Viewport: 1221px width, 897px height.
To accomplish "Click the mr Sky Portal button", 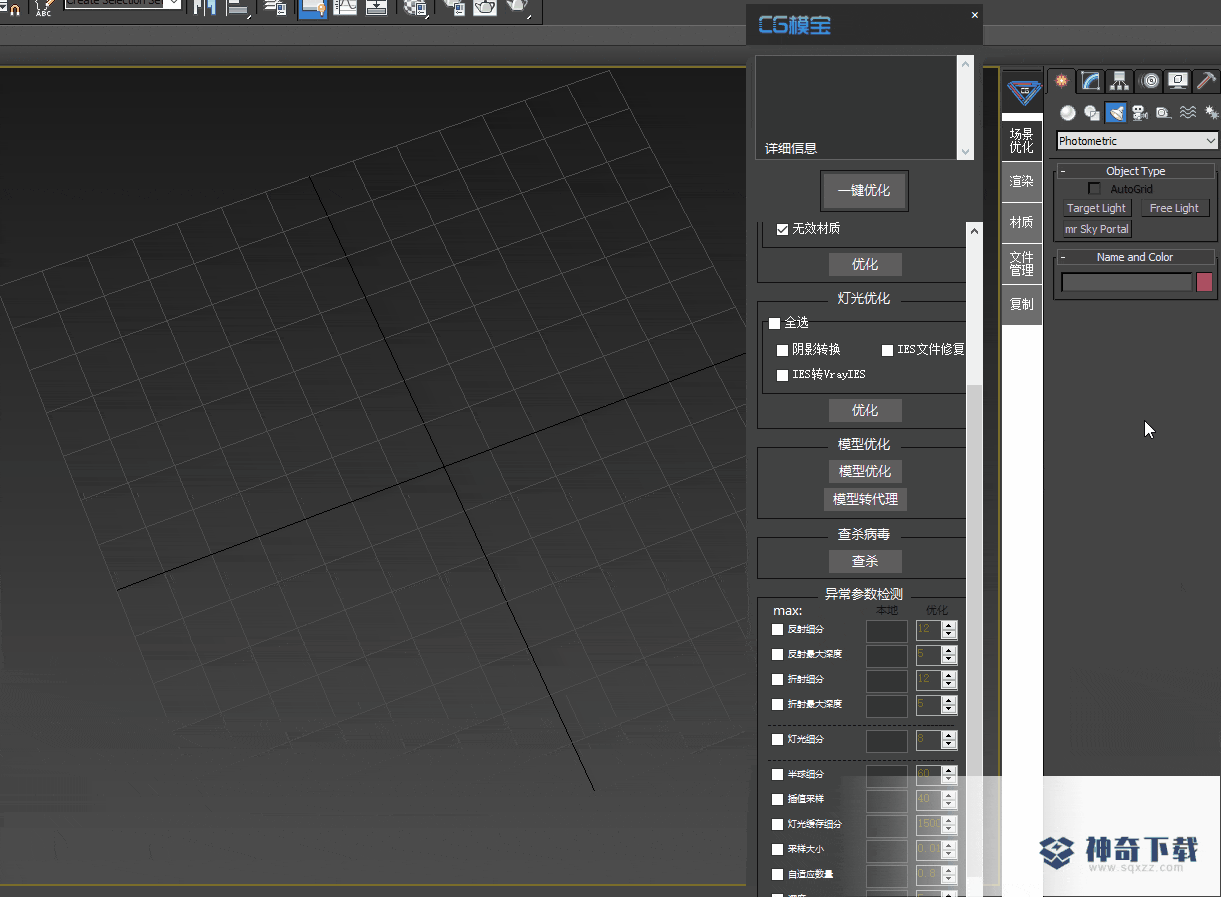I will (1096, 229).
